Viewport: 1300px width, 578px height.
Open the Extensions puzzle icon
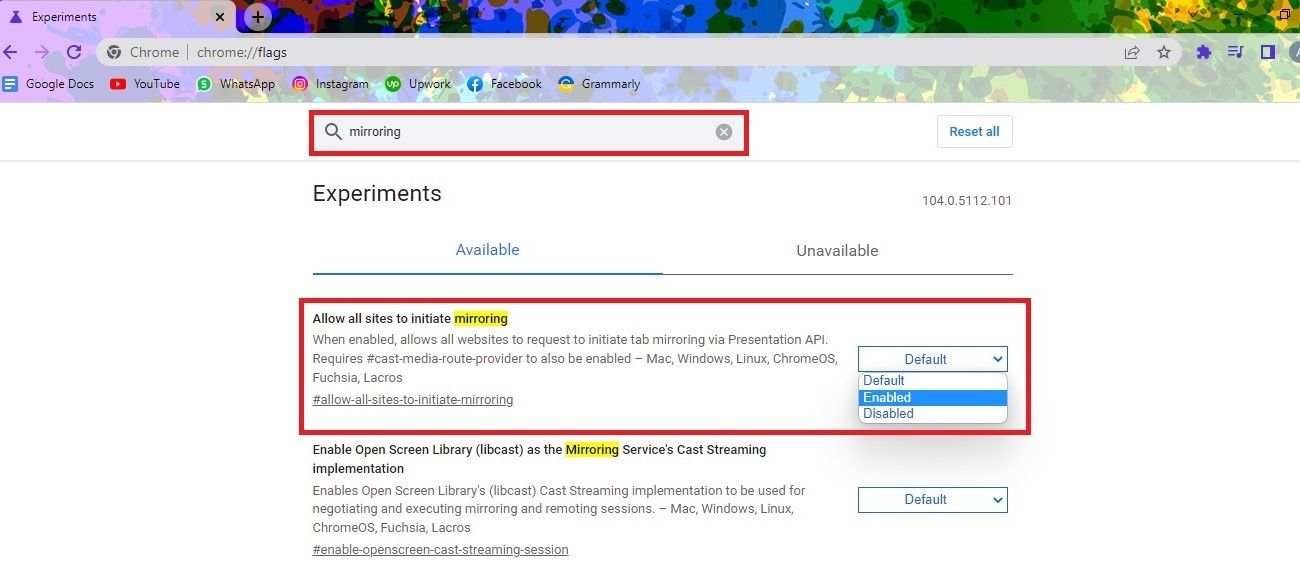1203,51
